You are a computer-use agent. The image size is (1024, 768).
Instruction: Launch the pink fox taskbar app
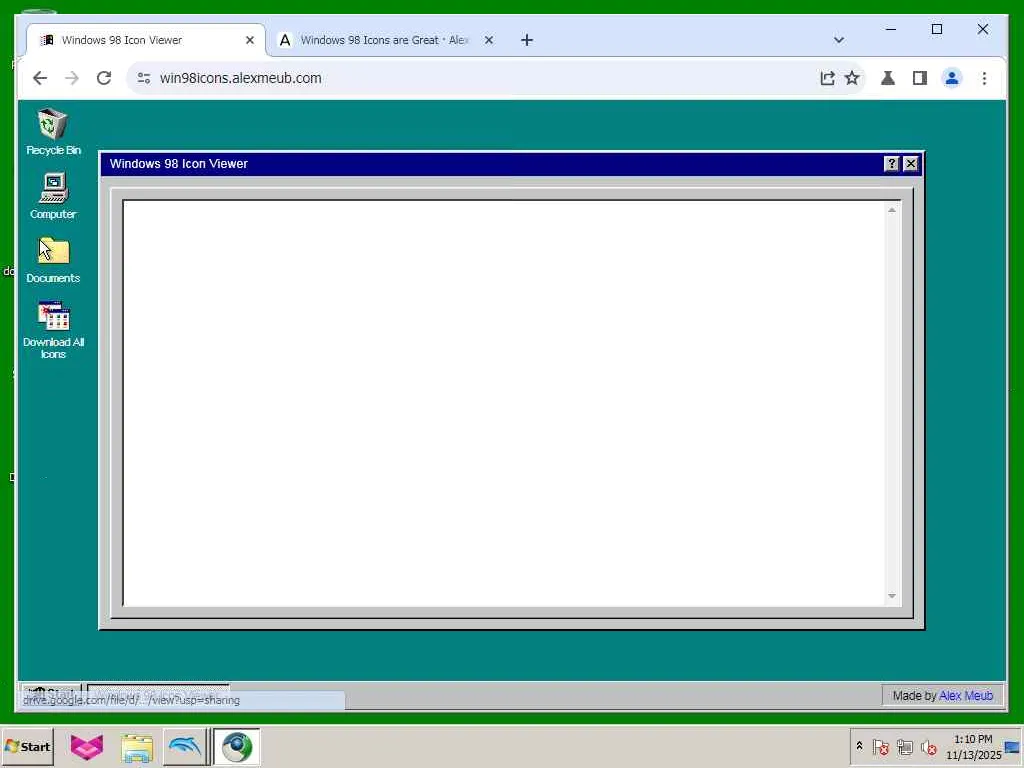(87, 746)
